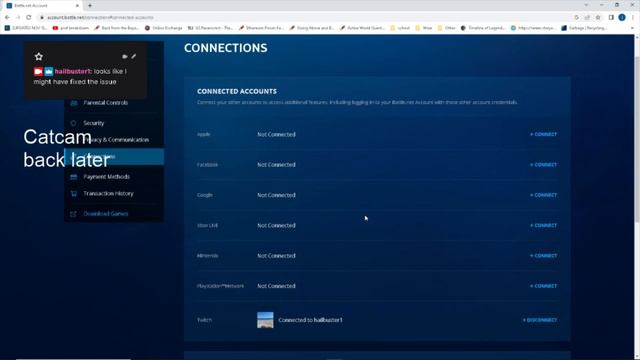Click the address bar URL
The height and width of the screenshot is (360, 640).
[x=100, y=18]
